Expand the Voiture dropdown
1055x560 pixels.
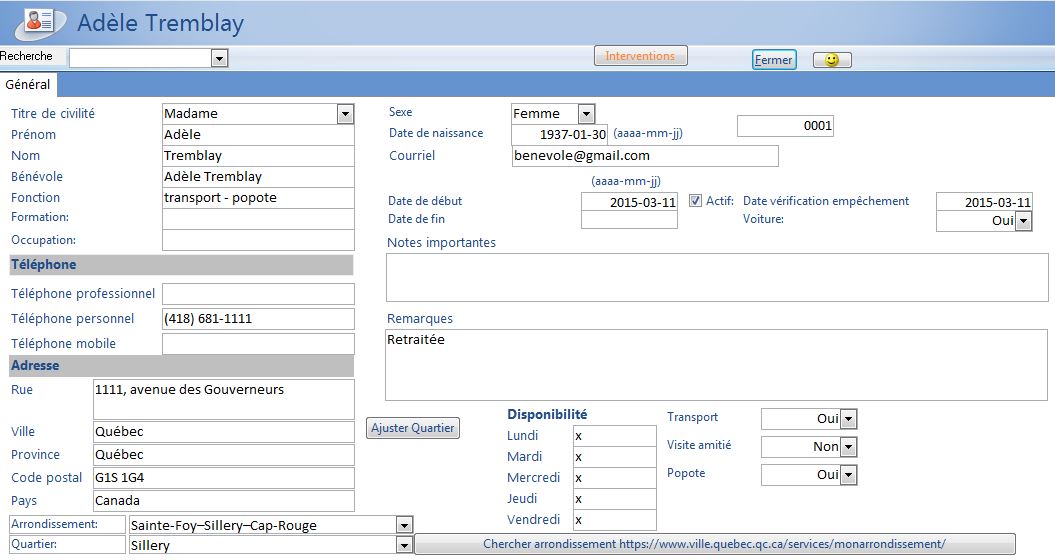tap(1023, 221)
